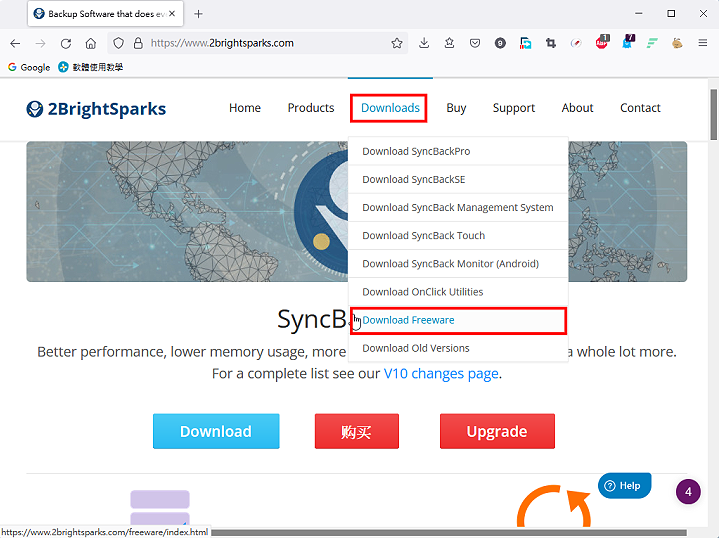Click the vertical page scrollbar
This screenshot has width=721, height=540.
[713, 115]
